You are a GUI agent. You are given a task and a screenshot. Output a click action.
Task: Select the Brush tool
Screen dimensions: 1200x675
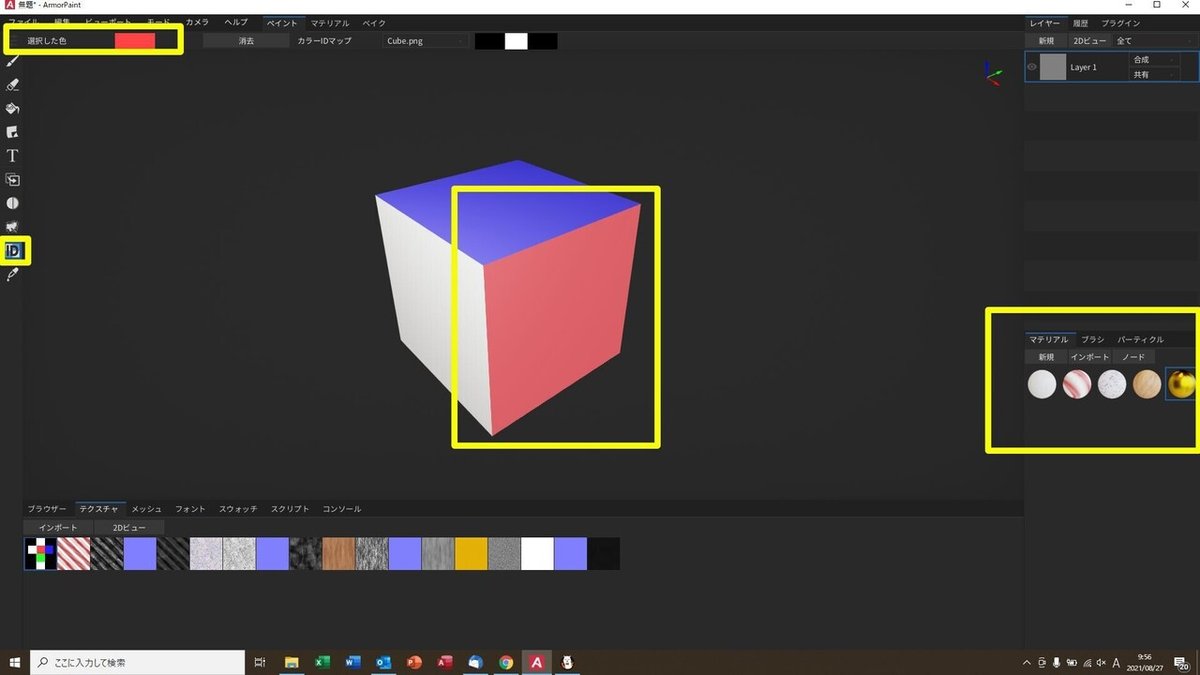[x=13, y=62]
